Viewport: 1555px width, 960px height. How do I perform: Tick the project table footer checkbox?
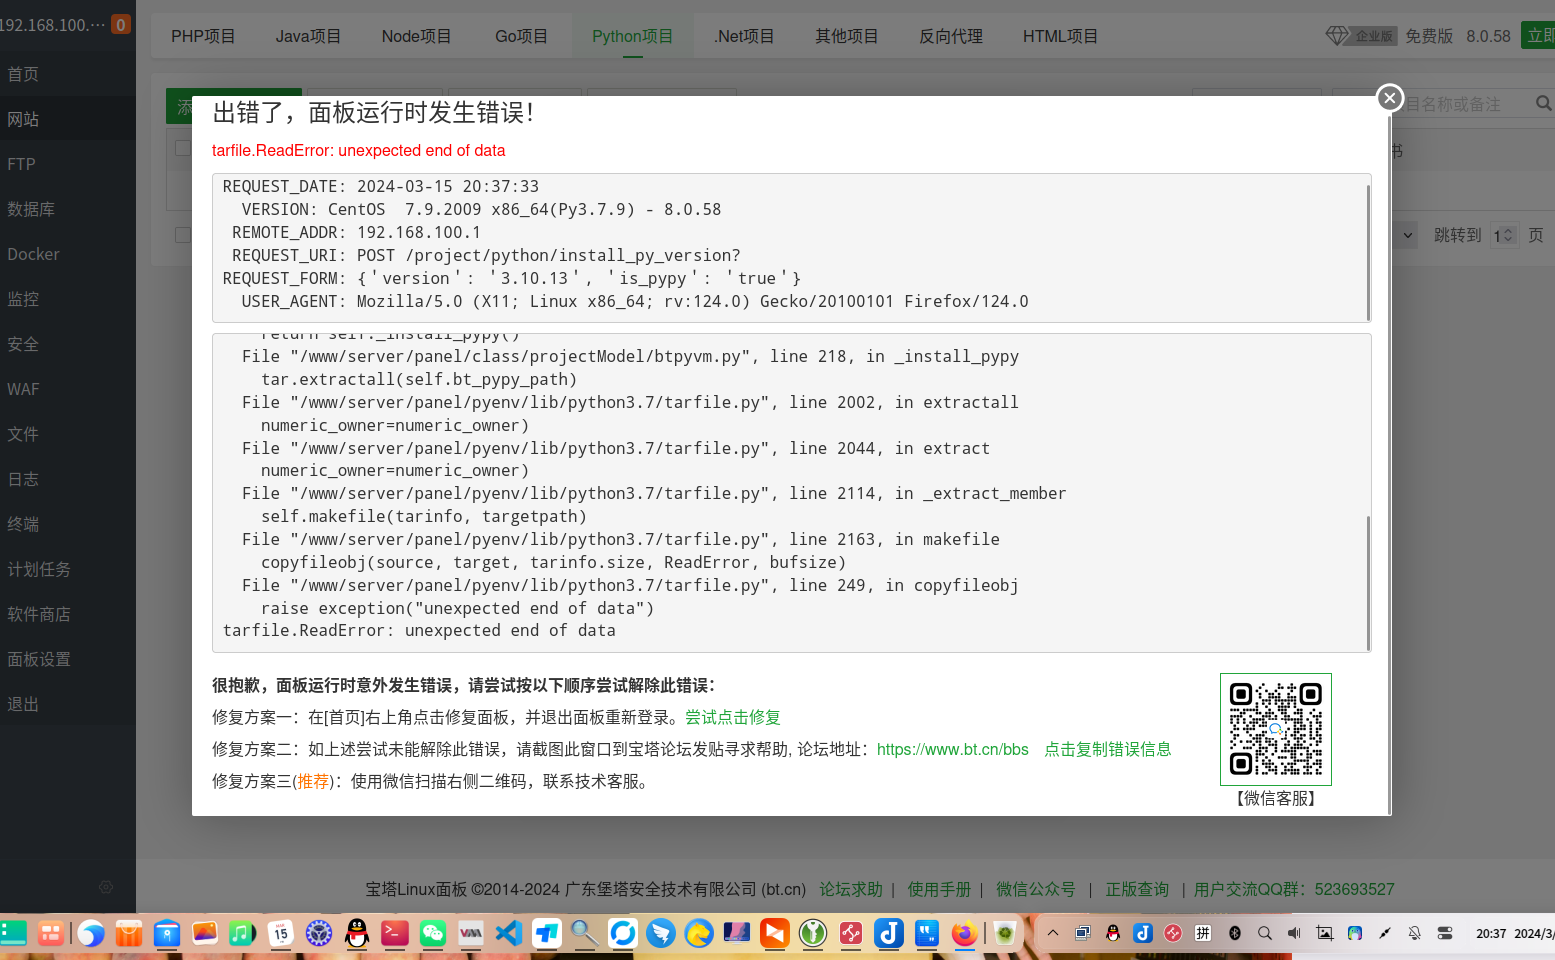point(182,235)
